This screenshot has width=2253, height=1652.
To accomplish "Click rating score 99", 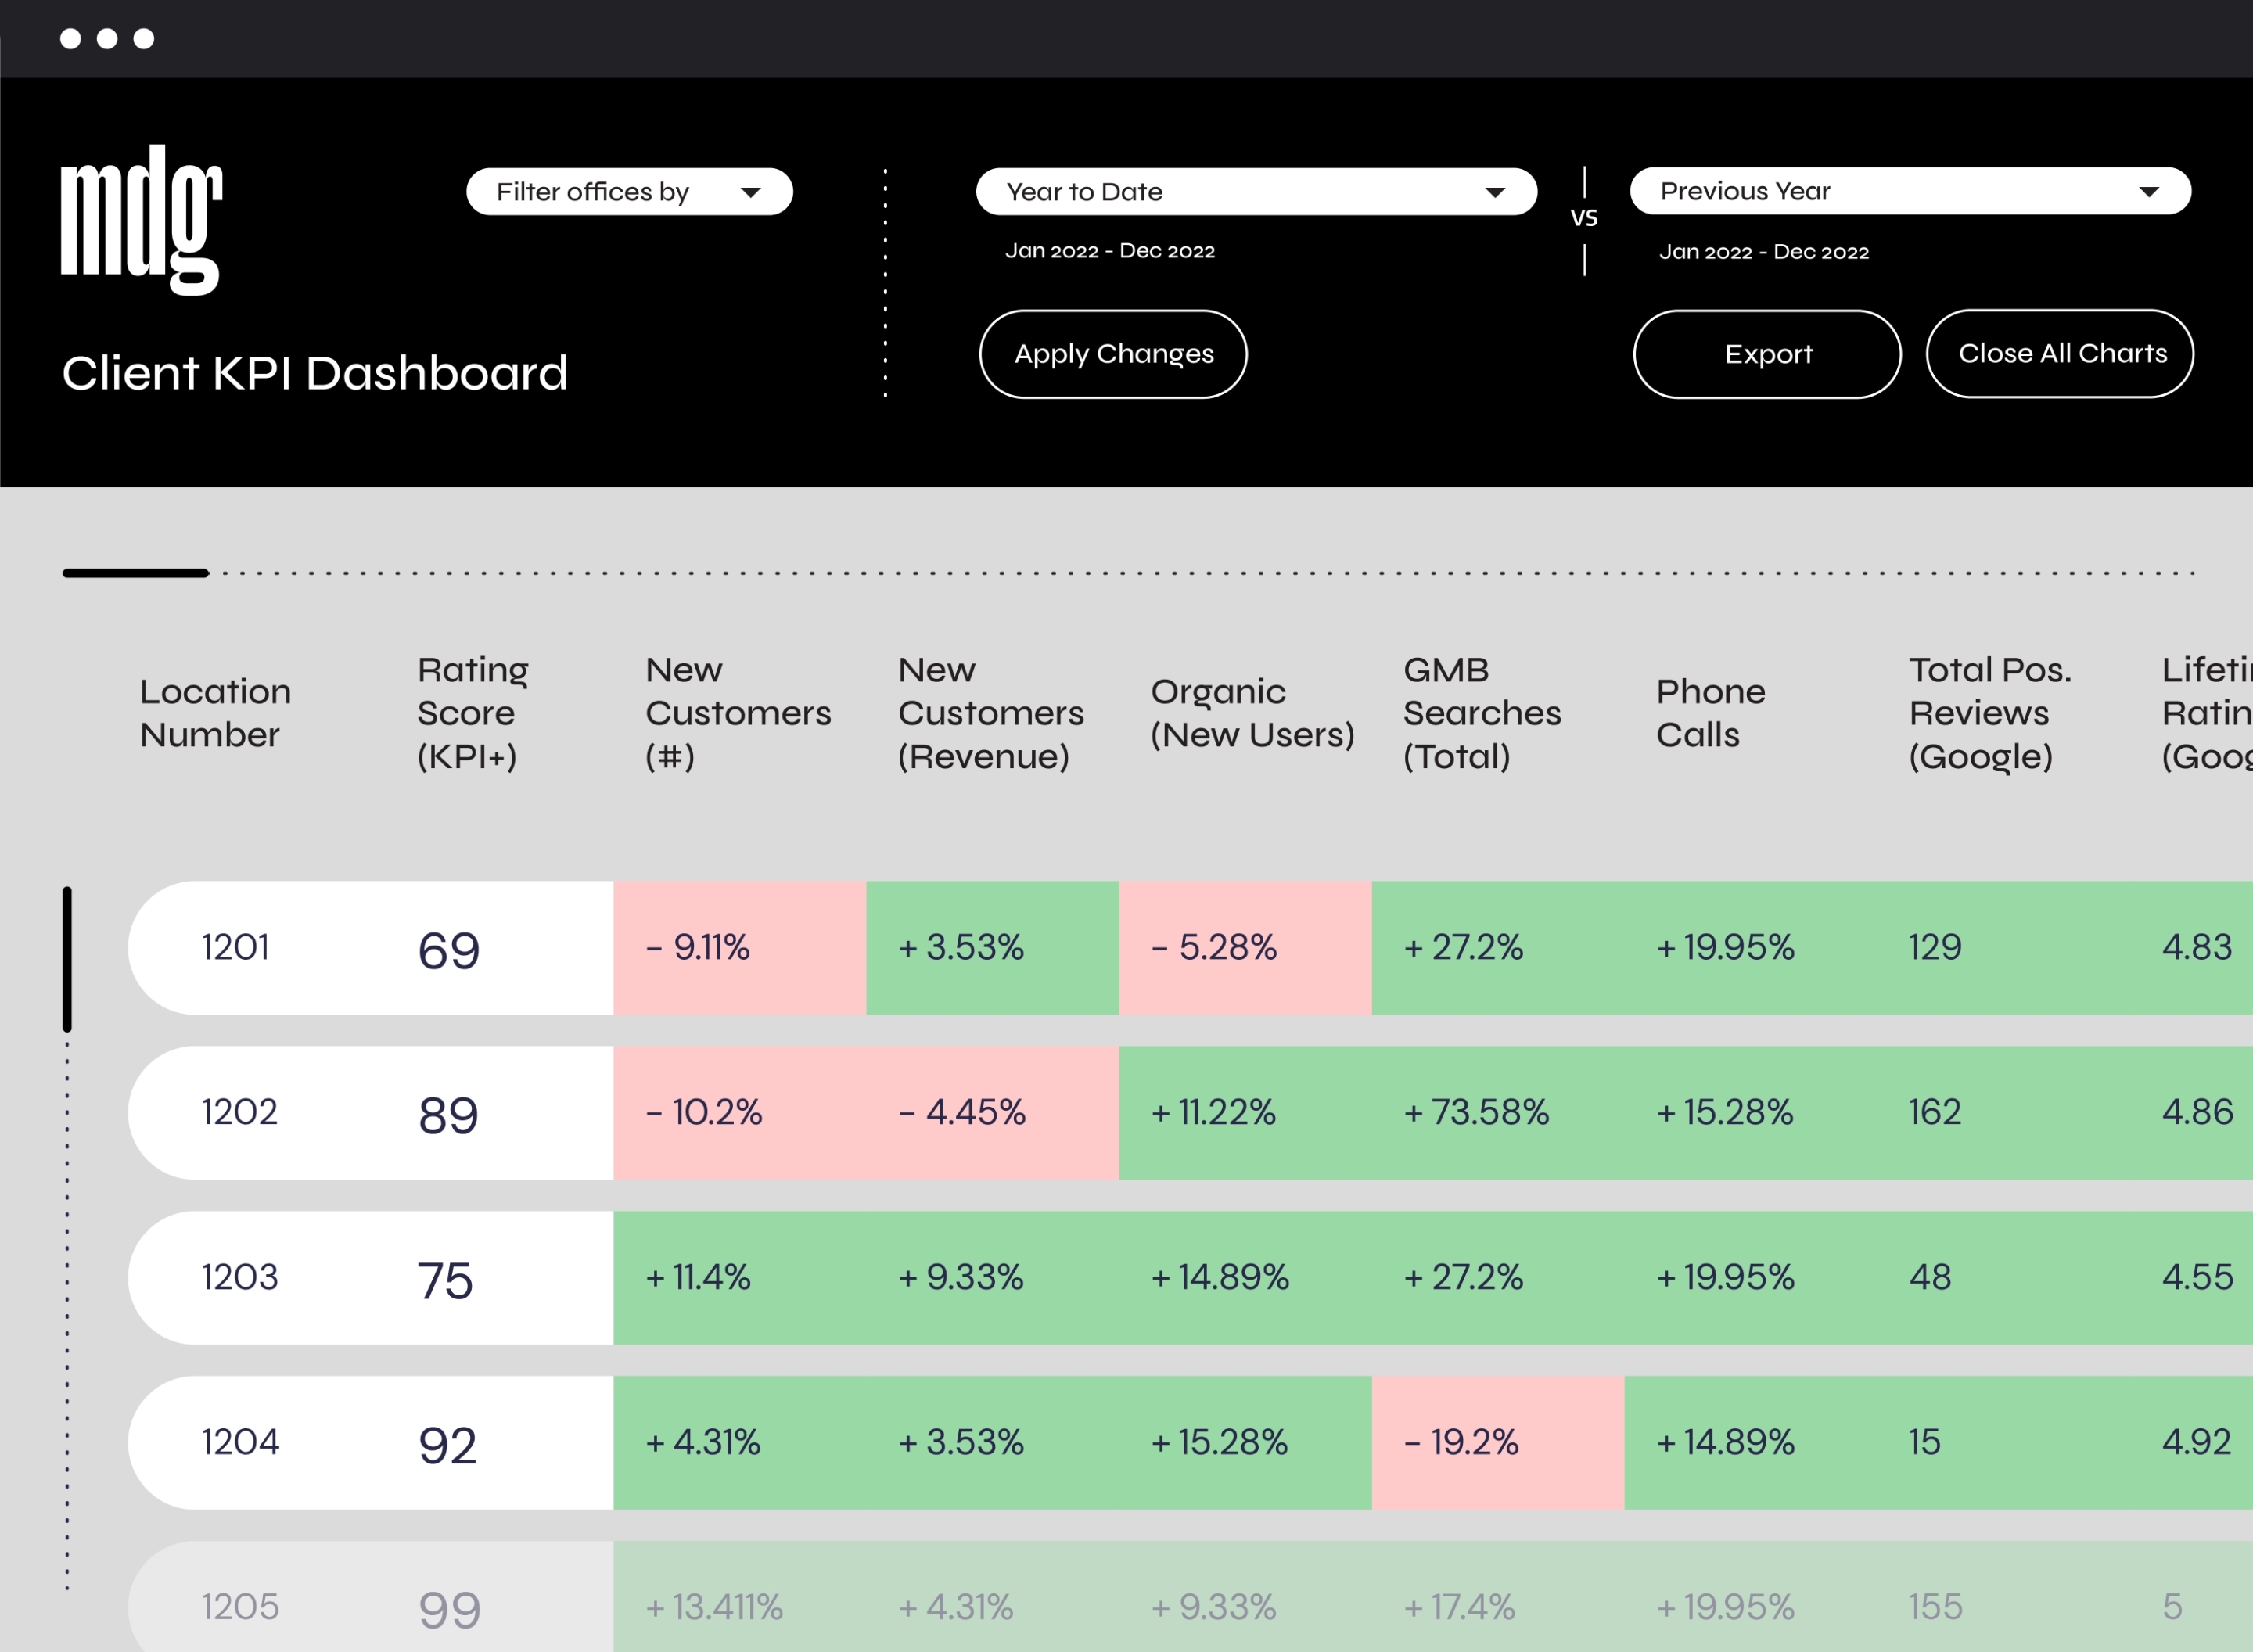I will click(449, 1610).
